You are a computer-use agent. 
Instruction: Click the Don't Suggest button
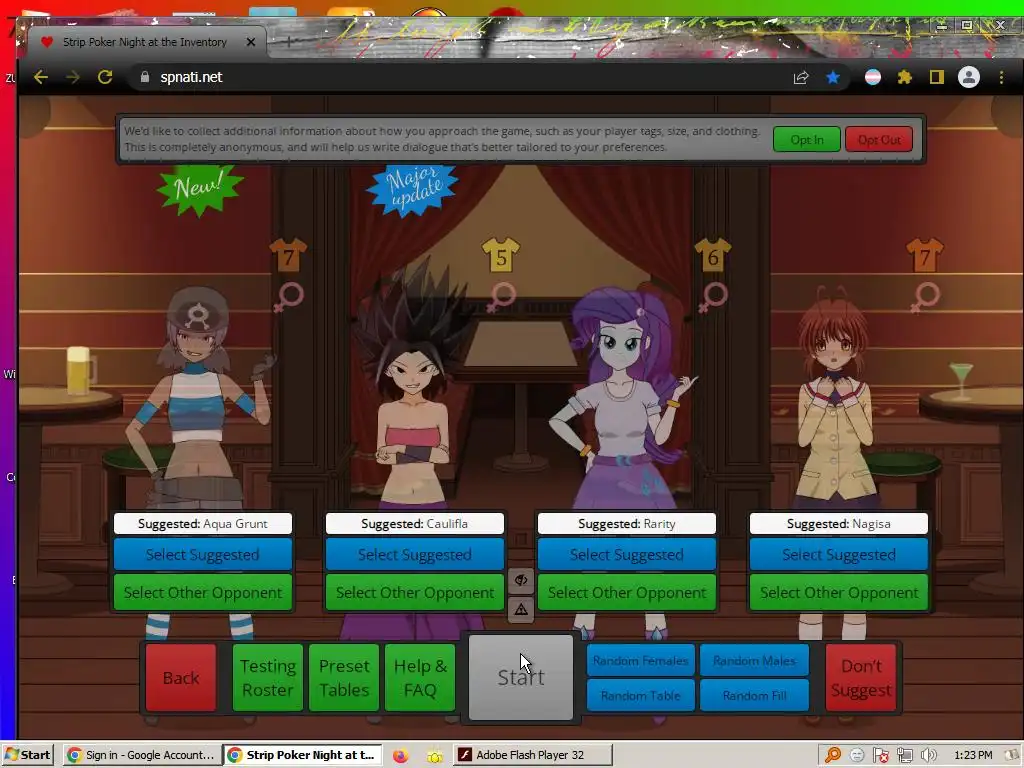click(861, 678)
